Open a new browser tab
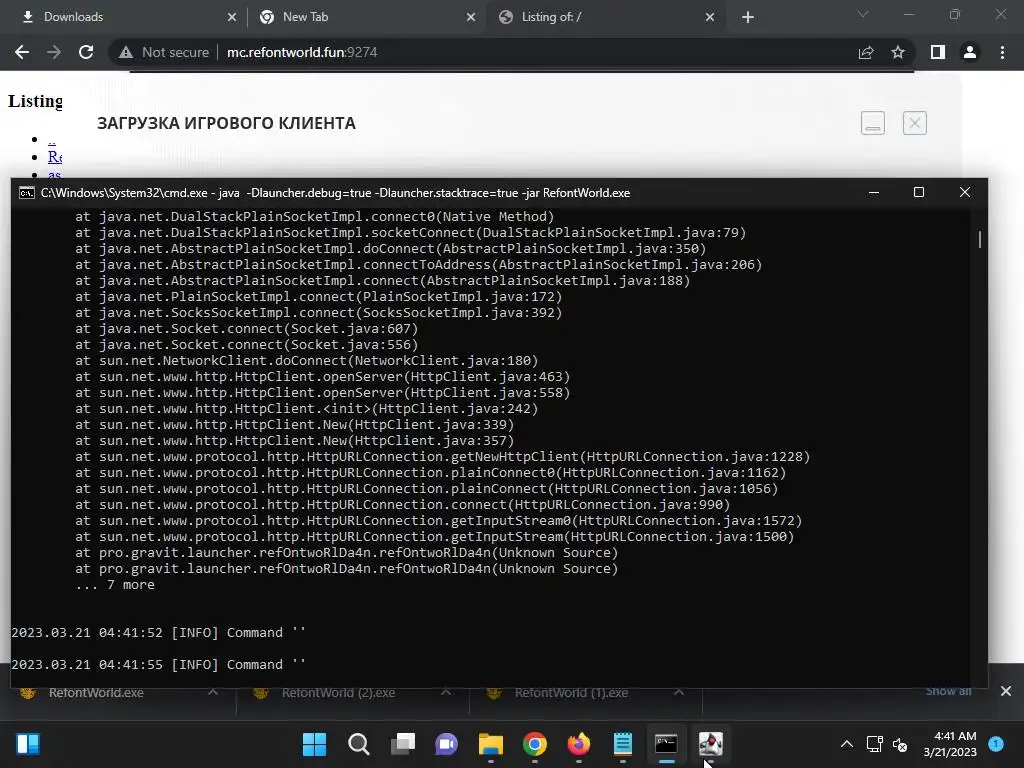 [x=748, y=17]
